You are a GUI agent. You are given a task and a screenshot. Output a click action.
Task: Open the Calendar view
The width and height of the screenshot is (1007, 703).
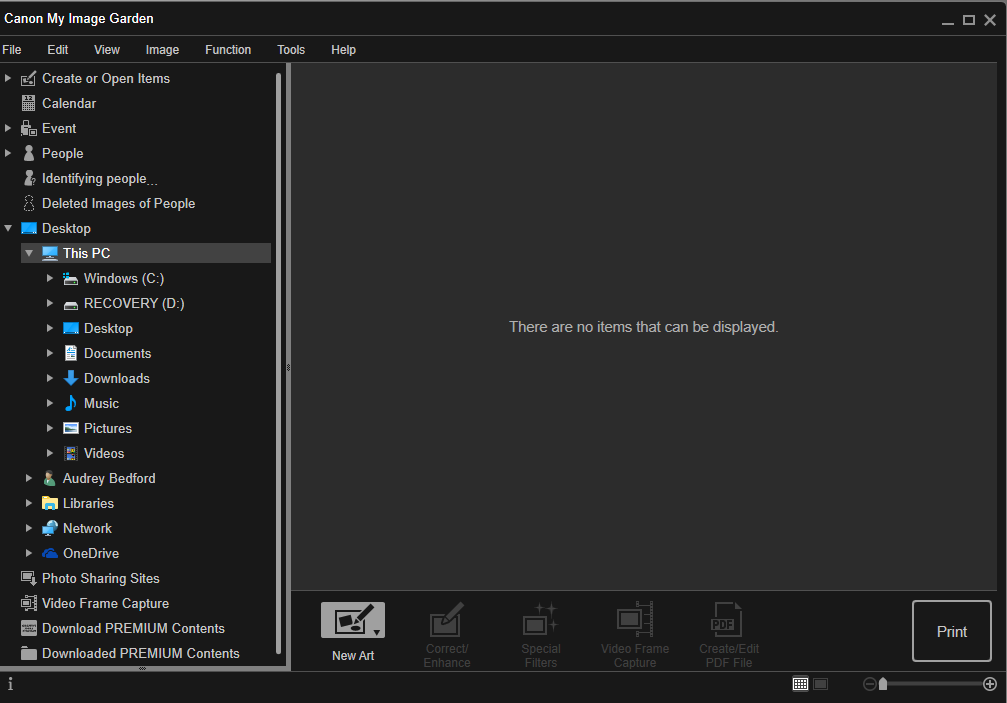tap(68, 103)
